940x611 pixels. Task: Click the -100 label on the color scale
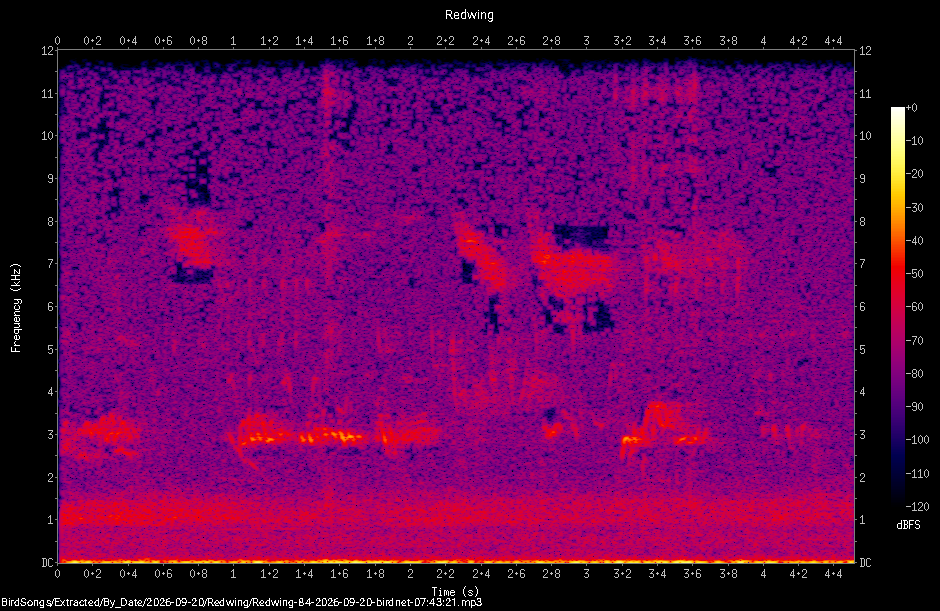click(917, 440)
